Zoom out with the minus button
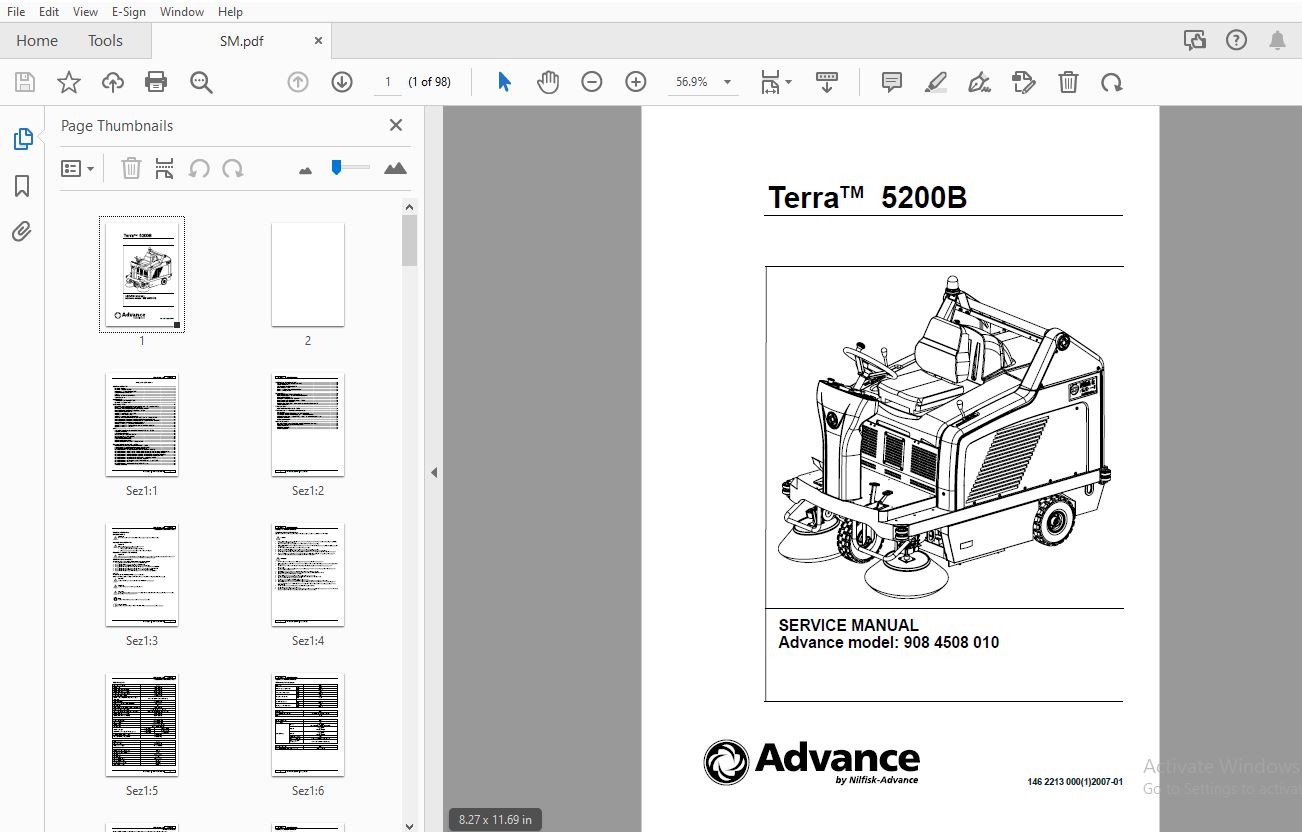1302x832 pixels. click(592, 82)
